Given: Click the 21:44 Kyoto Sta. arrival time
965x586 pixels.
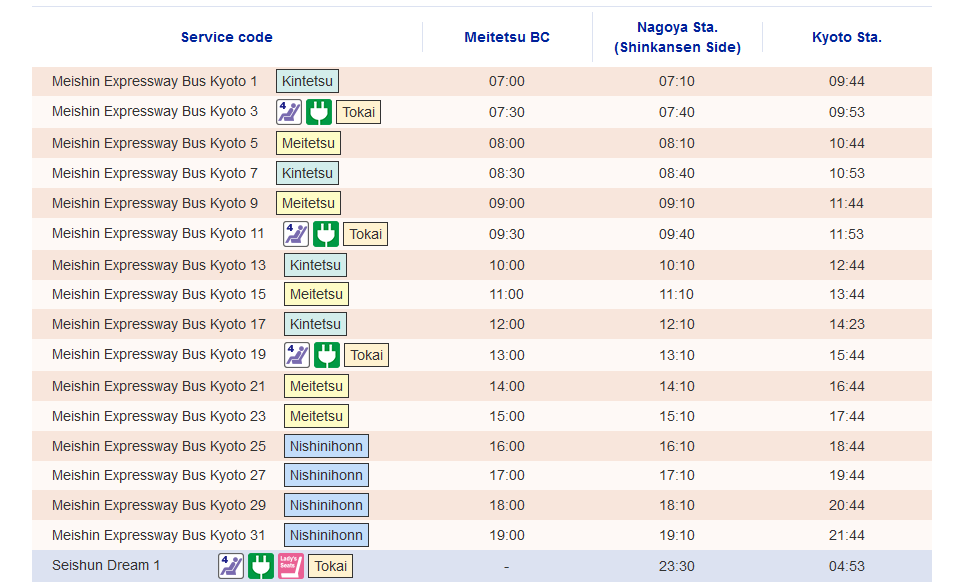Looking at the screenshot, I should [x=847, y=536].
